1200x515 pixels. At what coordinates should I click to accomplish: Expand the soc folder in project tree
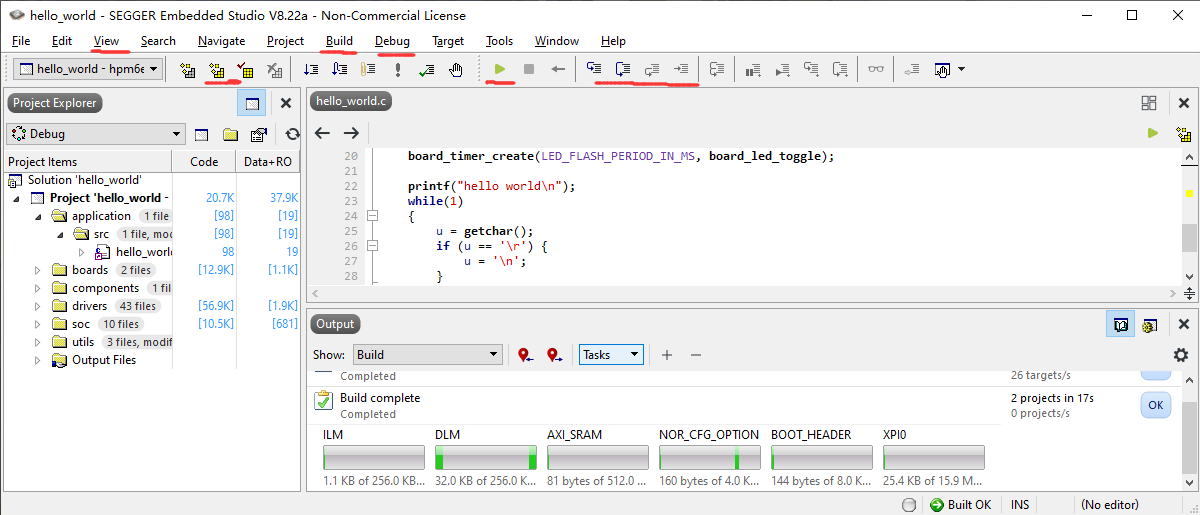(39, 324)
